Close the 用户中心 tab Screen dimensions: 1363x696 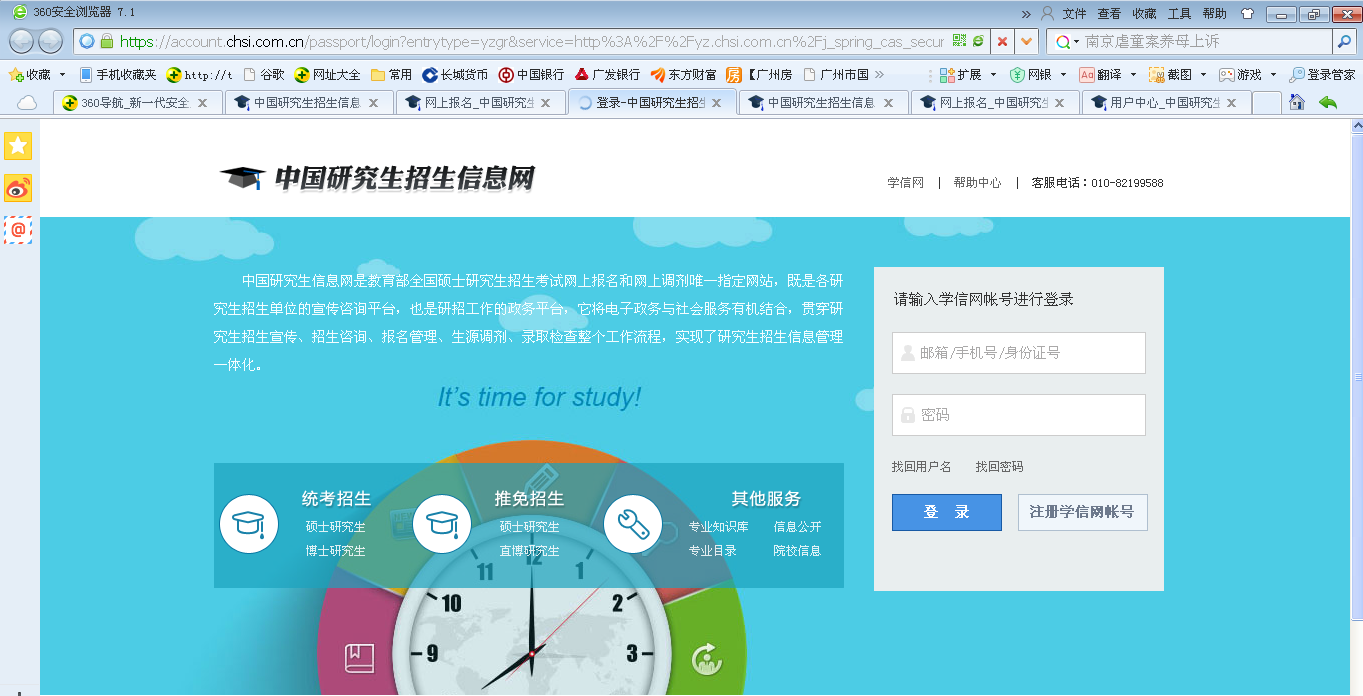[1232, 102]
